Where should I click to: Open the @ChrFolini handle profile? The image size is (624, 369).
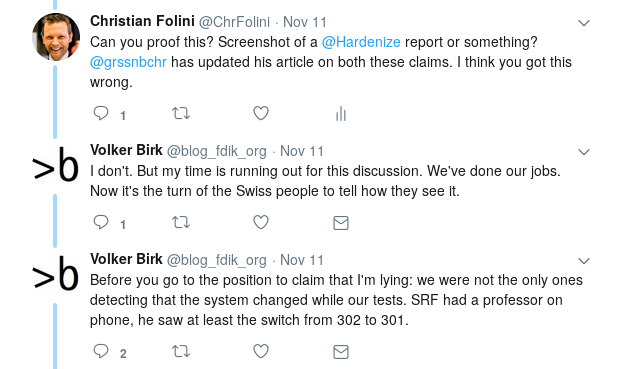click(234, 22)
